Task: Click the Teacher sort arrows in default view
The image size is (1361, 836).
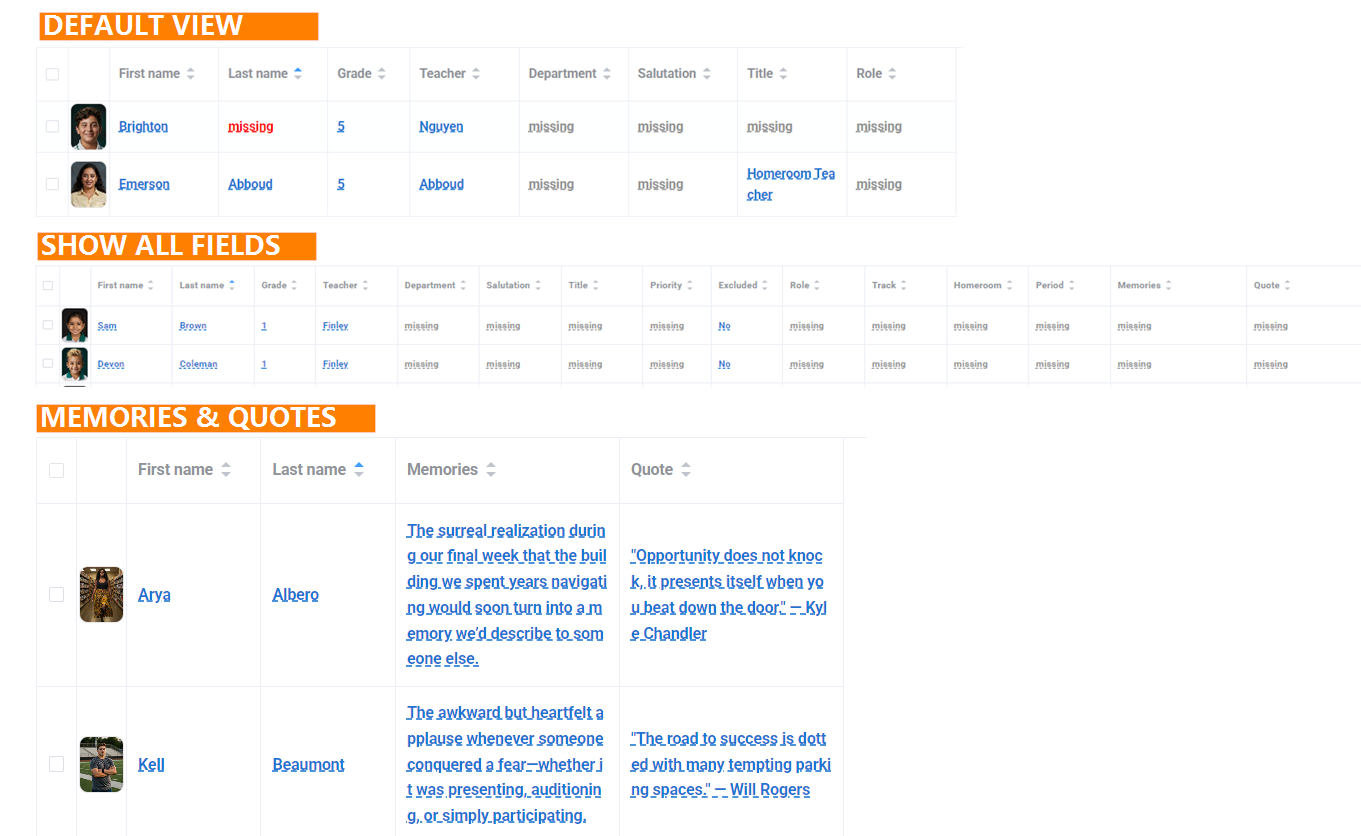Action: (476, 74)
